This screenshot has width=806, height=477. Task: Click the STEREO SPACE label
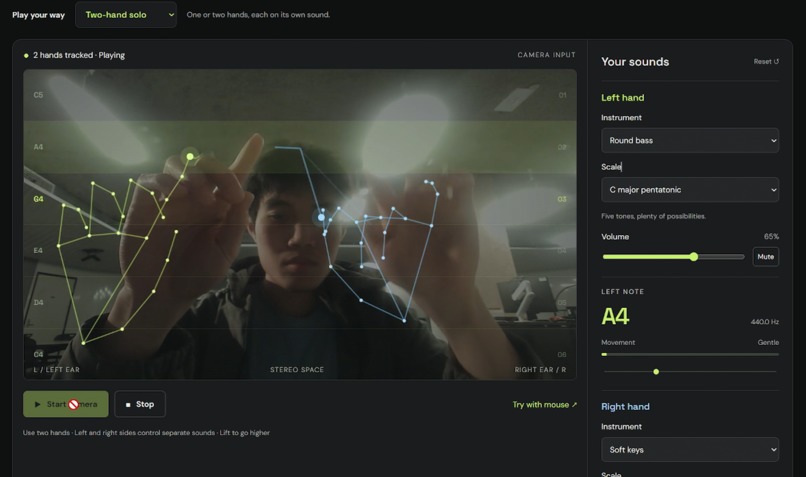click(297, 370)
